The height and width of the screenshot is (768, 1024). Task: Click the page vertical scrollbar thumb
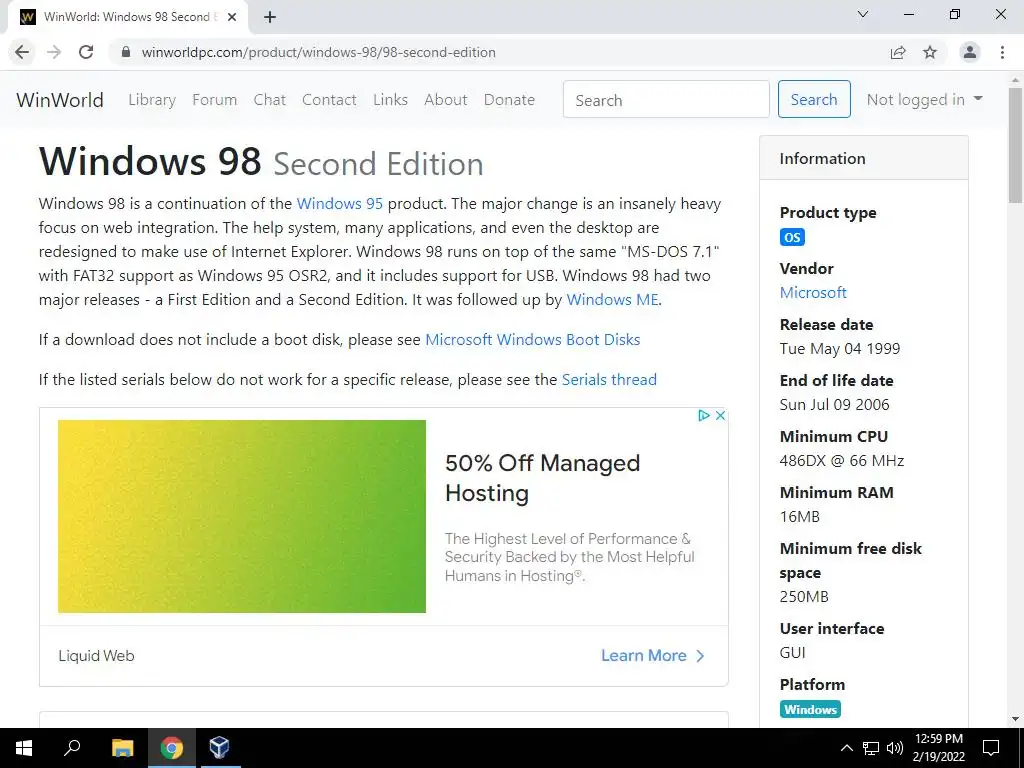pyautogui.click(x=1015, y=145)
